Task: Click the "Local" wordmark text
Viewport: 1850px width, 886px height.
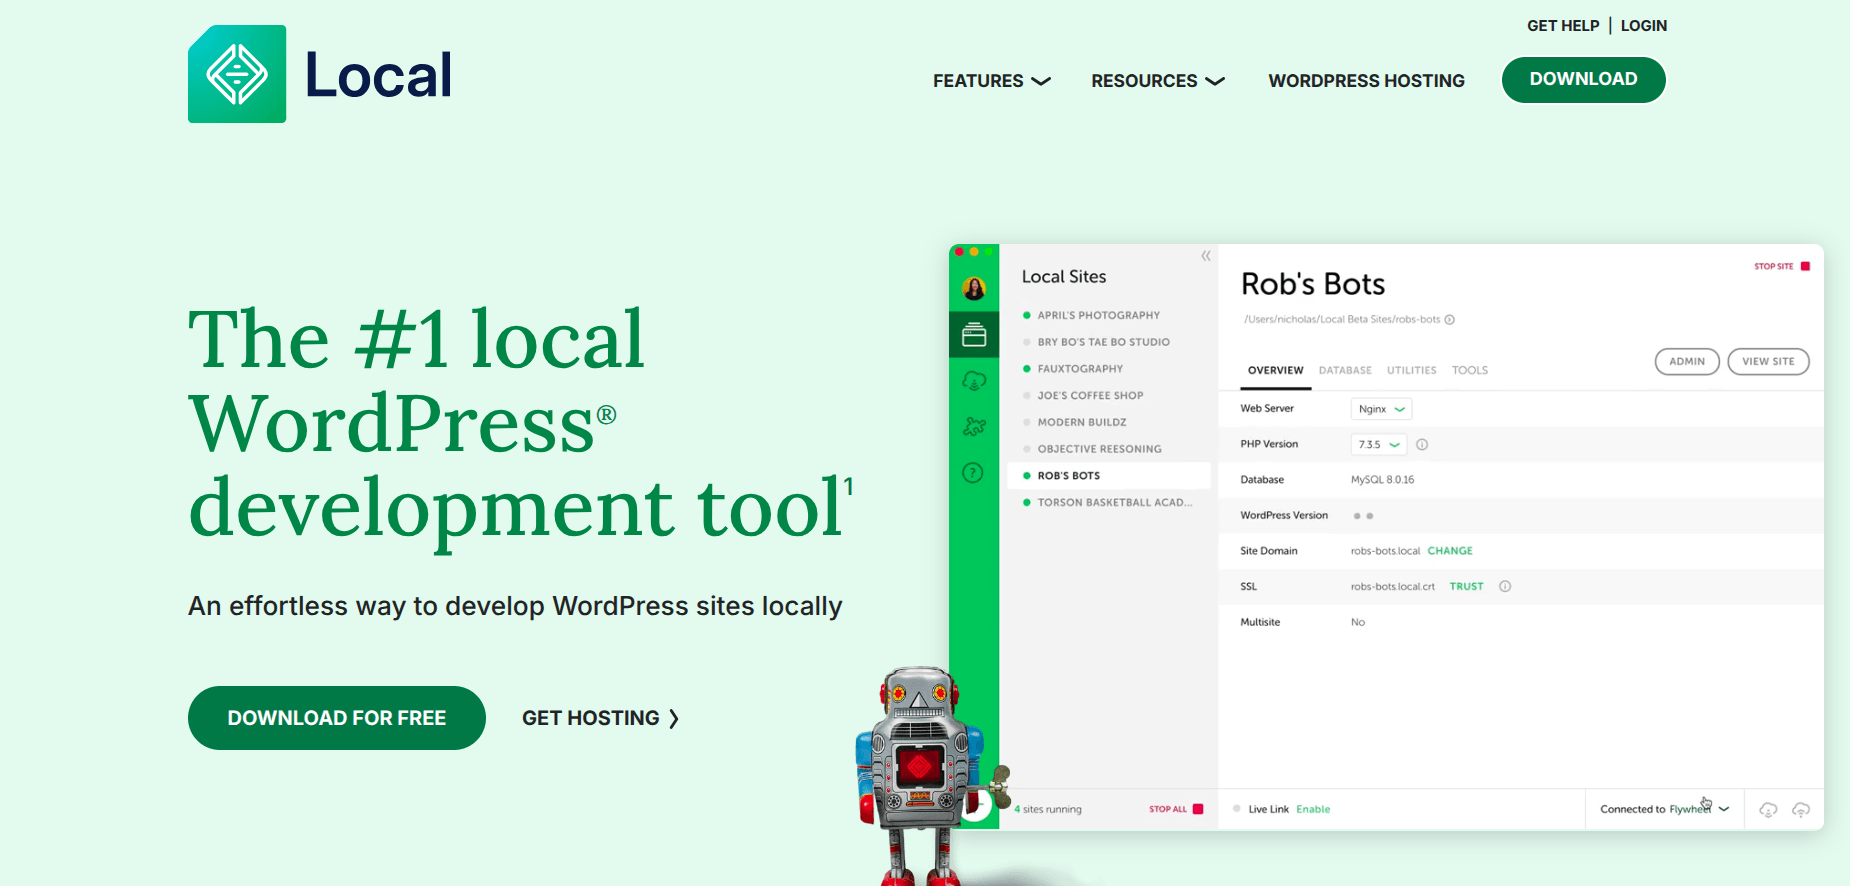Action: [378, 75]
